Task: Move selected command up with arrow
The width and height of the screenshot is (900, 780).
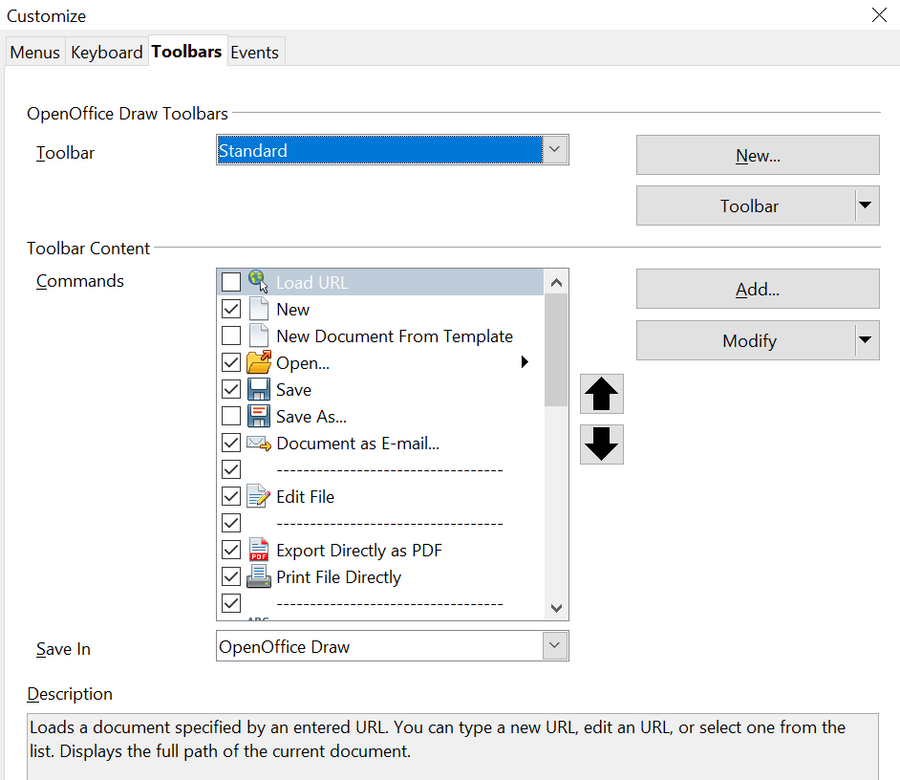Action: [602, 394]
